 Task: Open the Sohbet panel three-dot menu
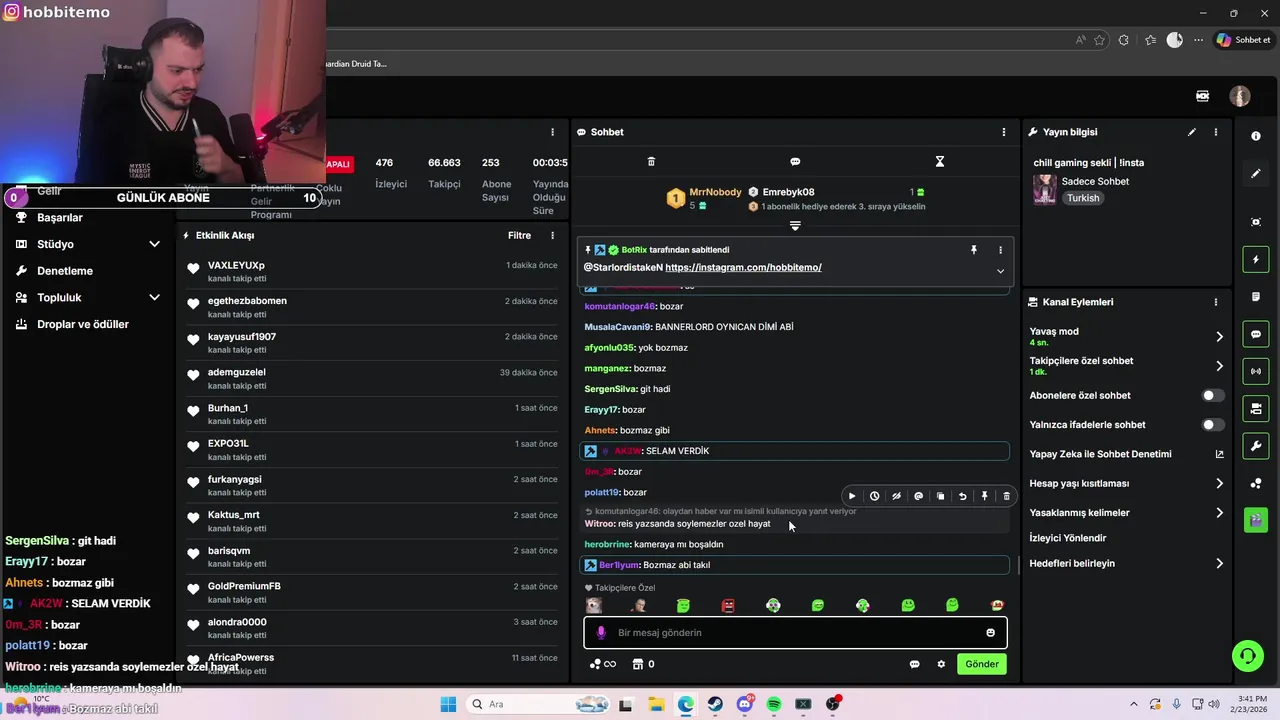pyautogui.click(x=1004, y=132)
